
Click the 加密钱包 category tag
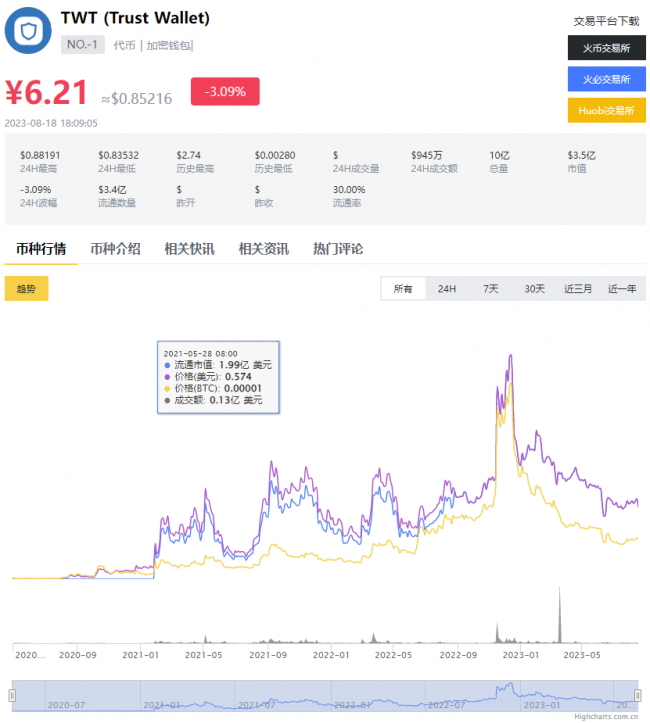pos(168,45)
